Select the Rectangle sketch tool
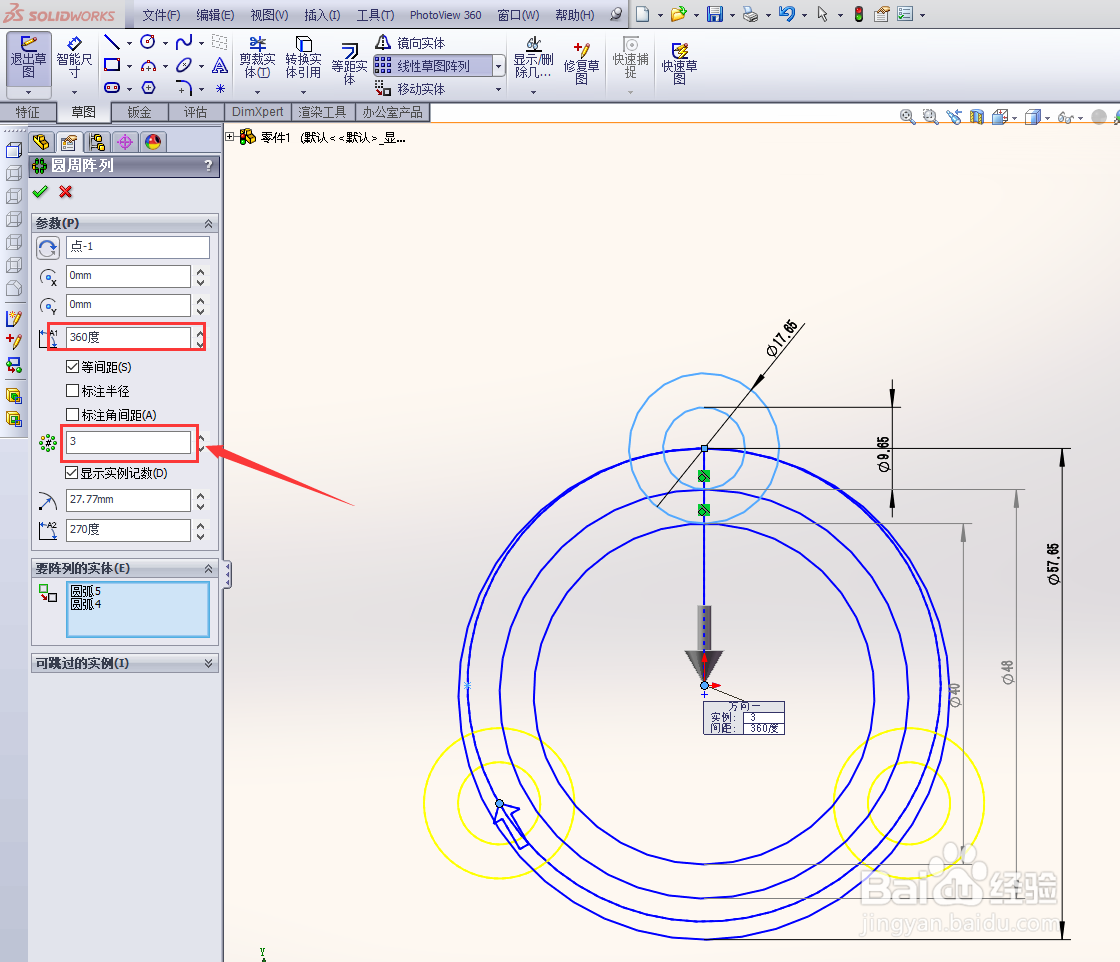Viewport: 1120px width, 962px height. (111, 65)
